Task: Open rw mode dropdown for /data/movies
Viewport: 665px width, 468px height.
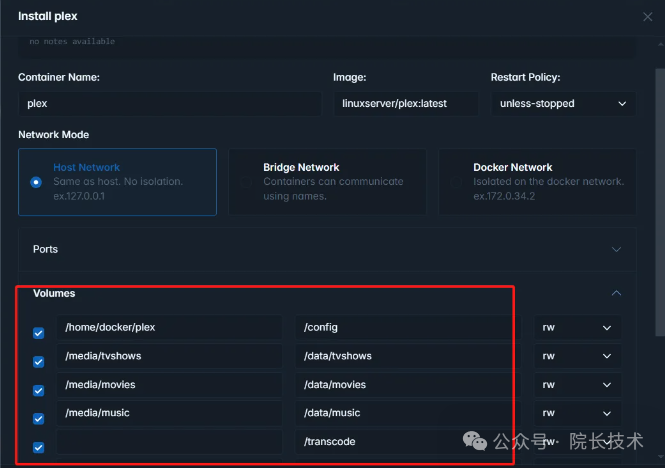Action: 578,384
